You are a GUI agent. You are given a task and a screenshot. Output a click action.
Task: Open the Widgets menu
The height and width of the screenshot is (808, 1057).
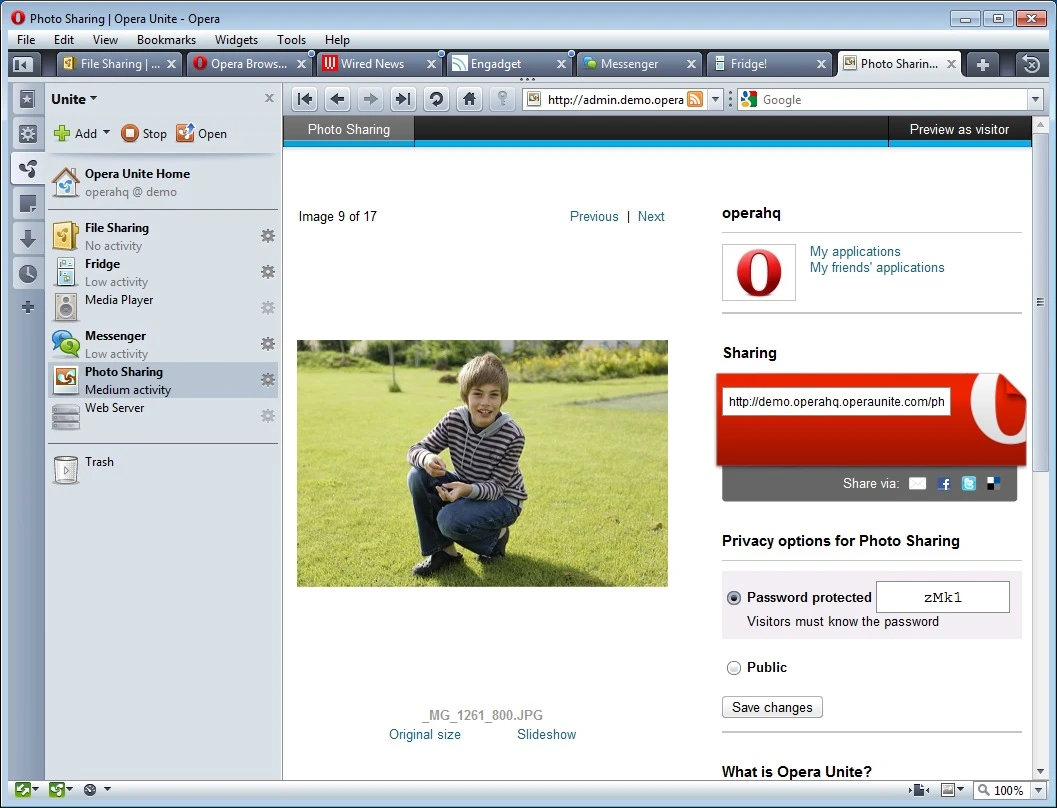click(x=237, y=40)
